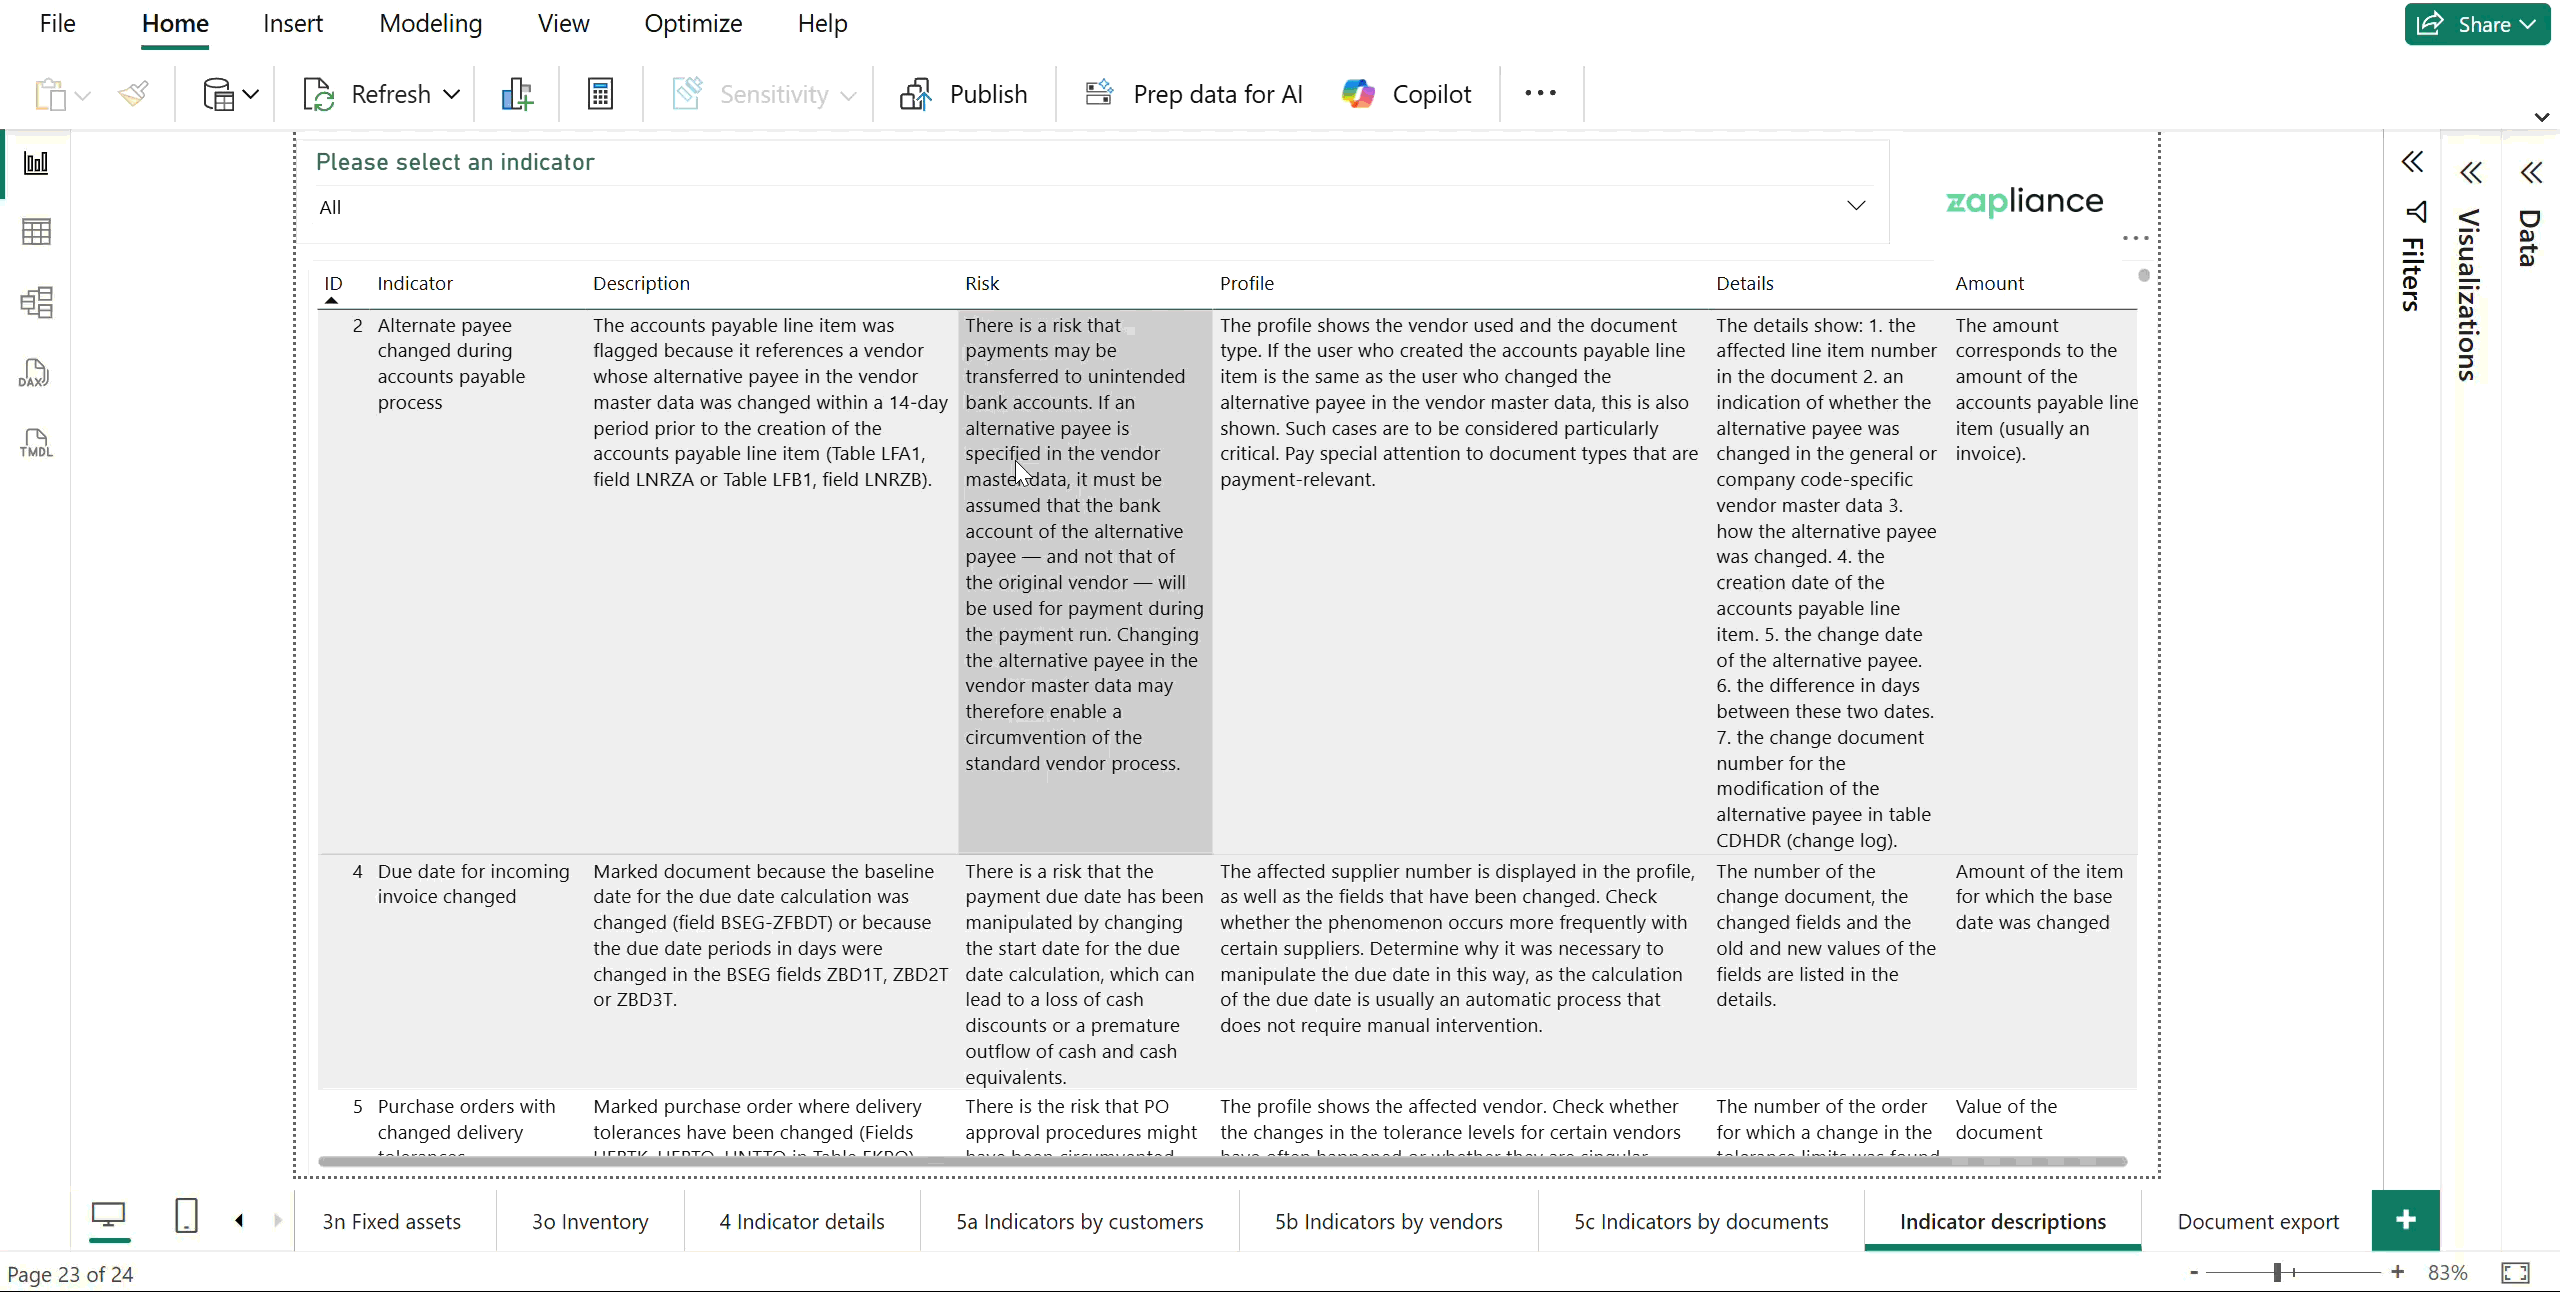Switch to mobile layout icon
2560x1292 pixels.
point(186,1216)
